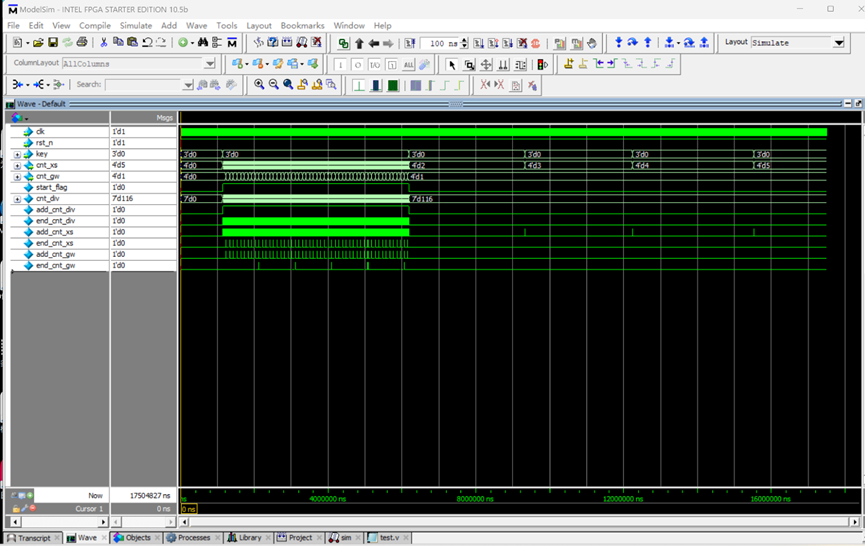The height and width of the screenshot is (546, 865).
Task: Open the New file dropdown arrow
Action: [27, 42]
